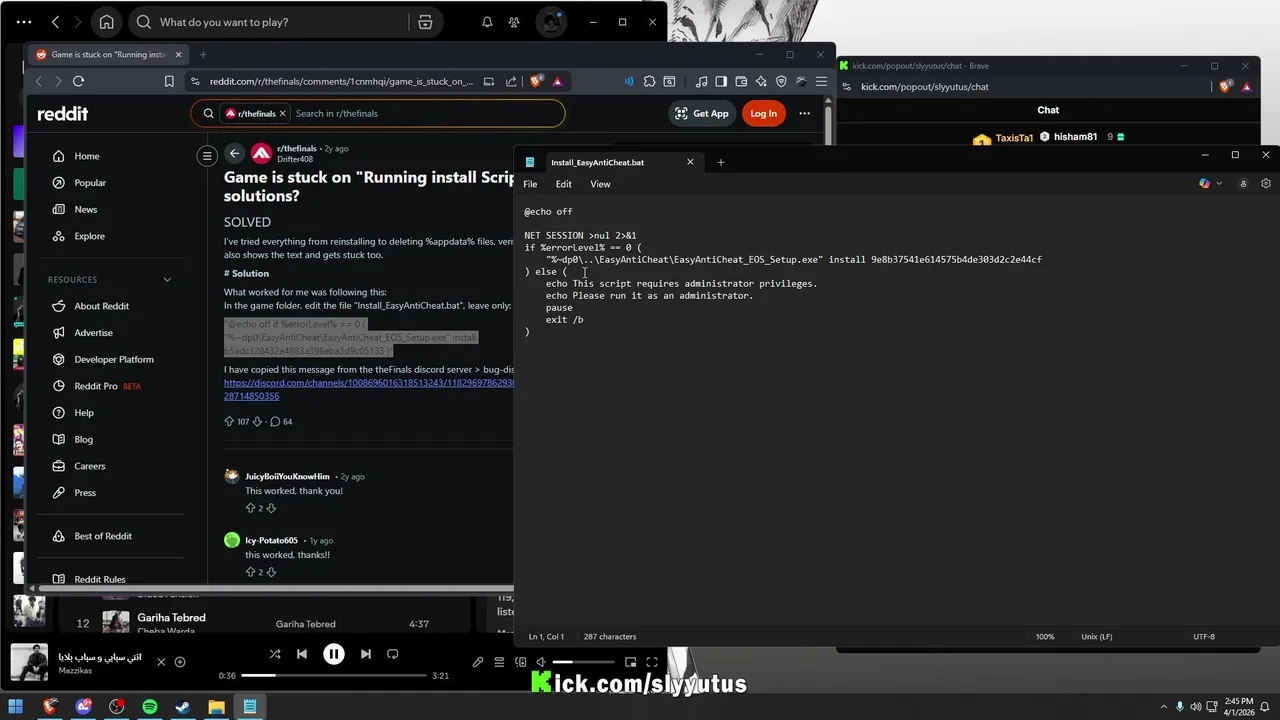The width and height of the screenshot is (1280, 720).
Task: Open the View menu in Notepad
Action: tap(600, 184)
